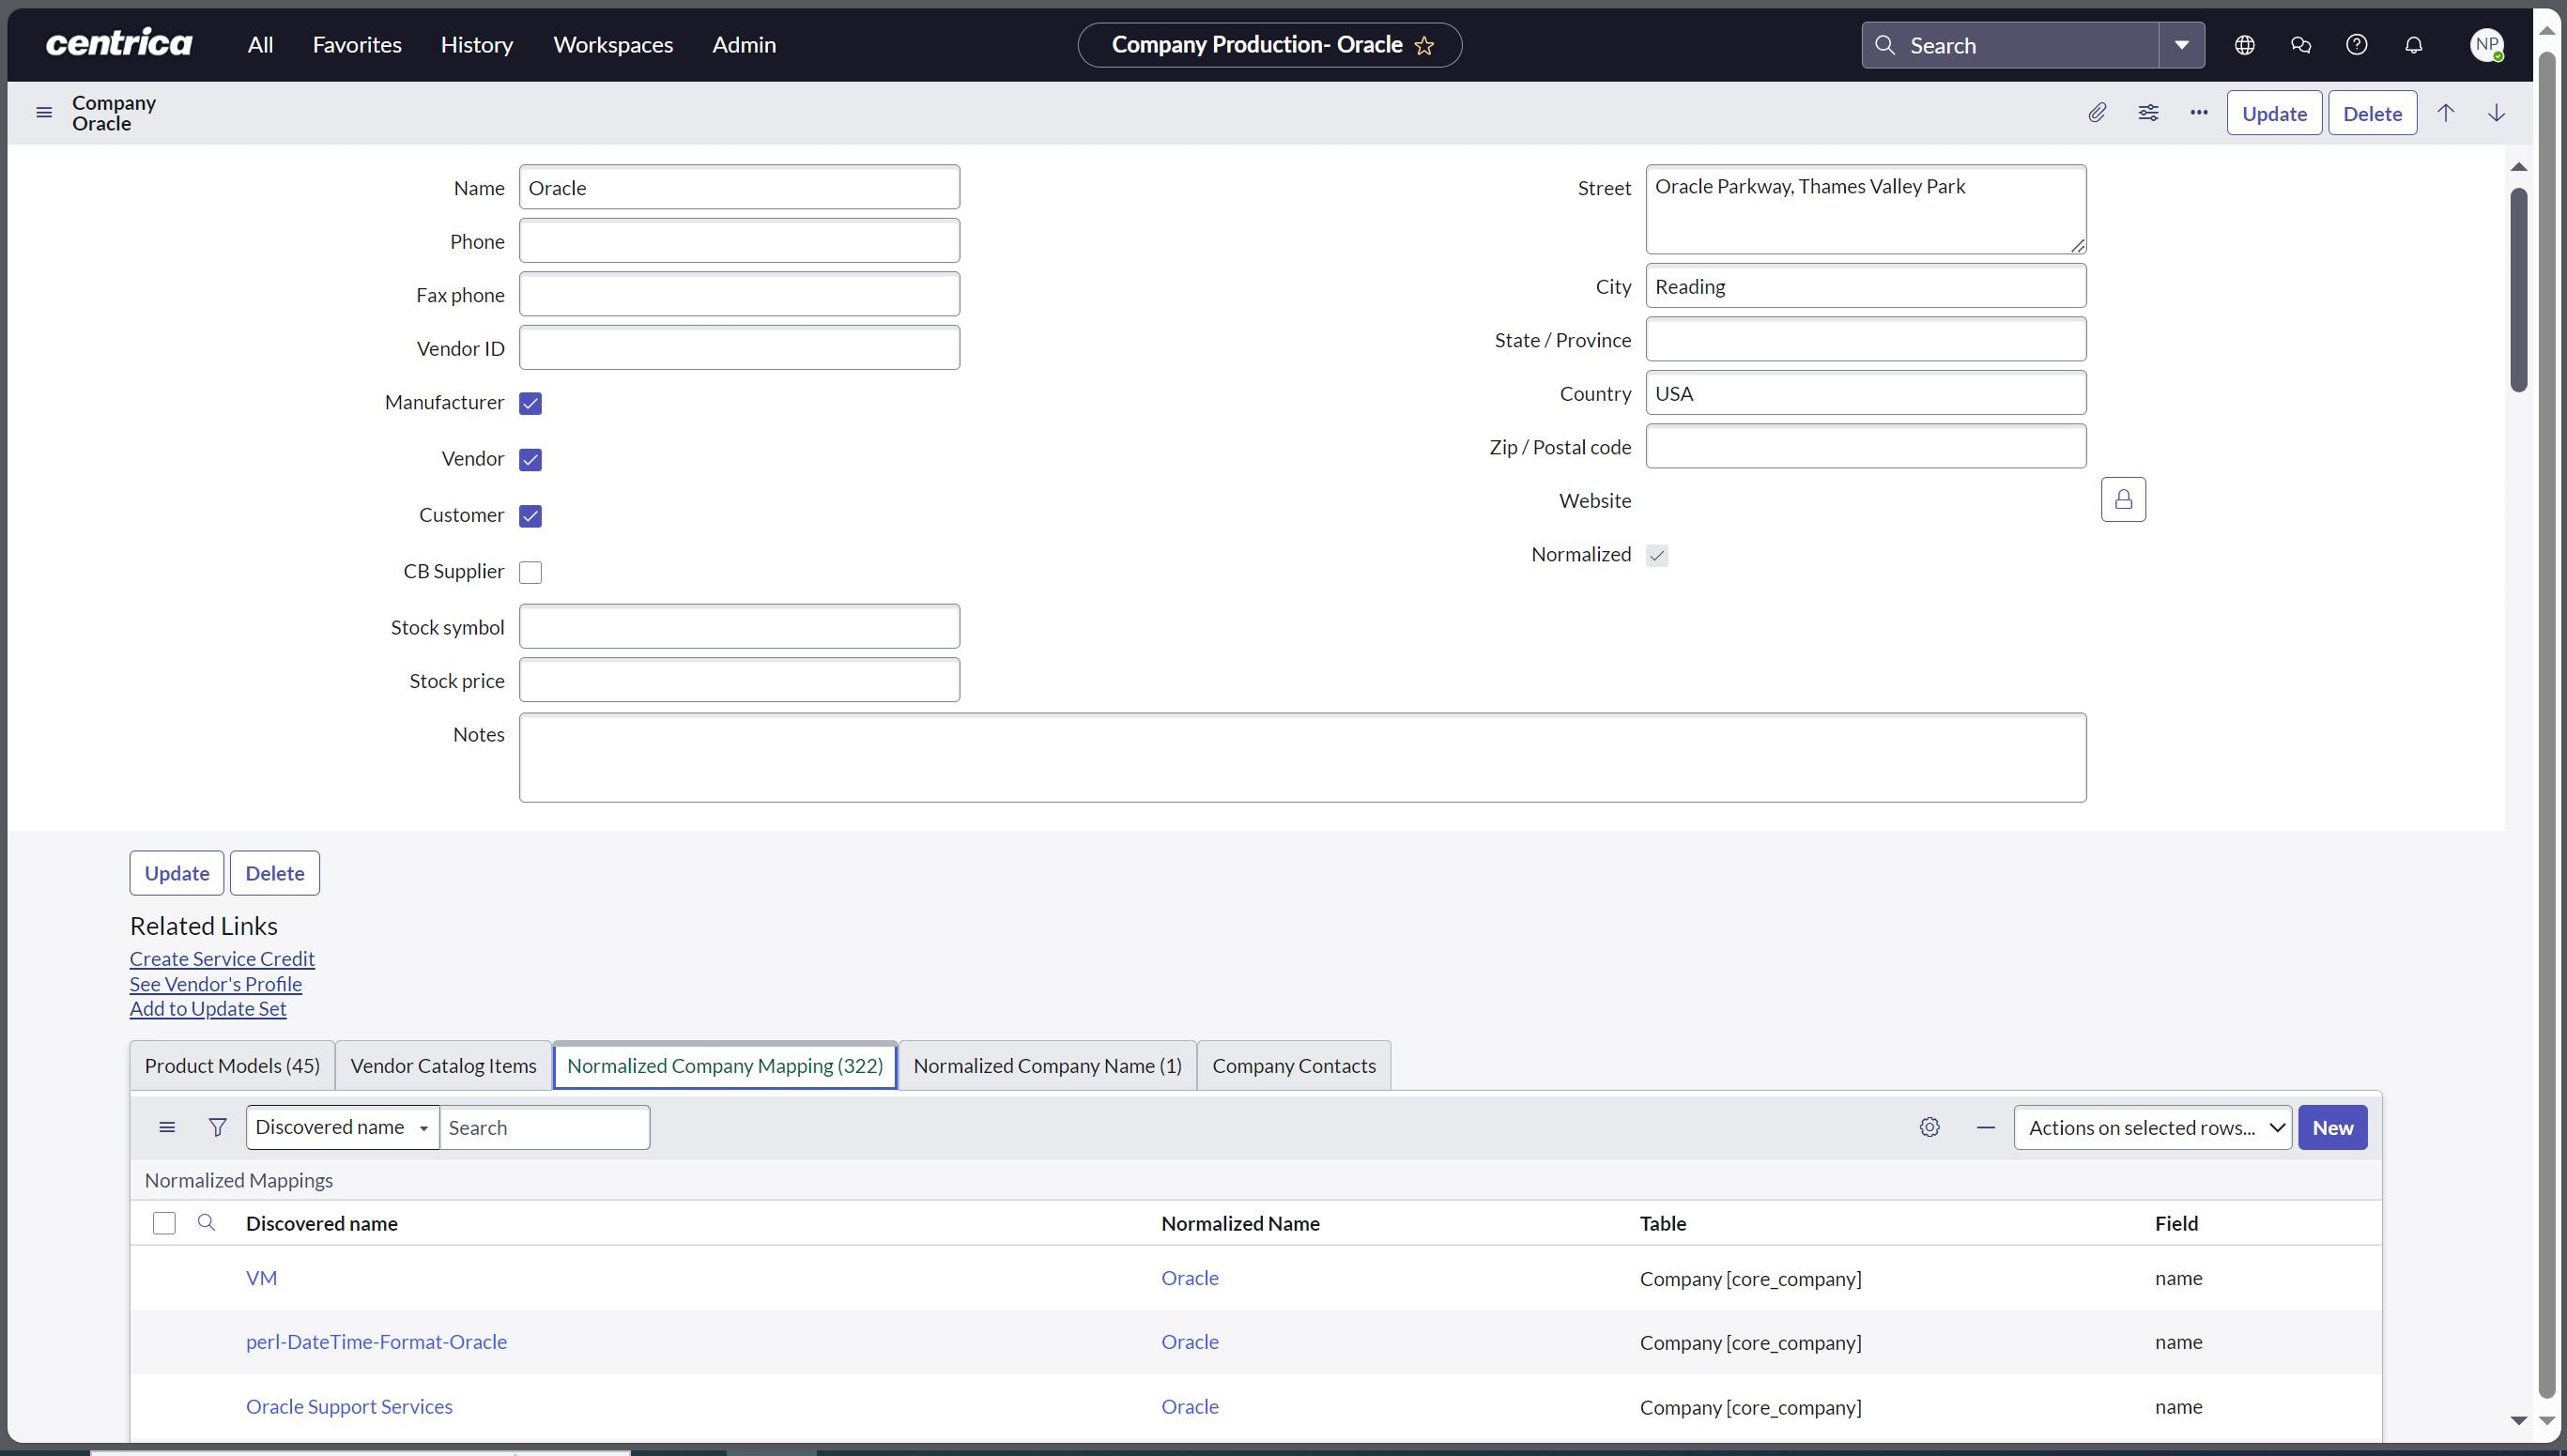
Task: Unlock the Website field lock icon
Action: 2124,500
